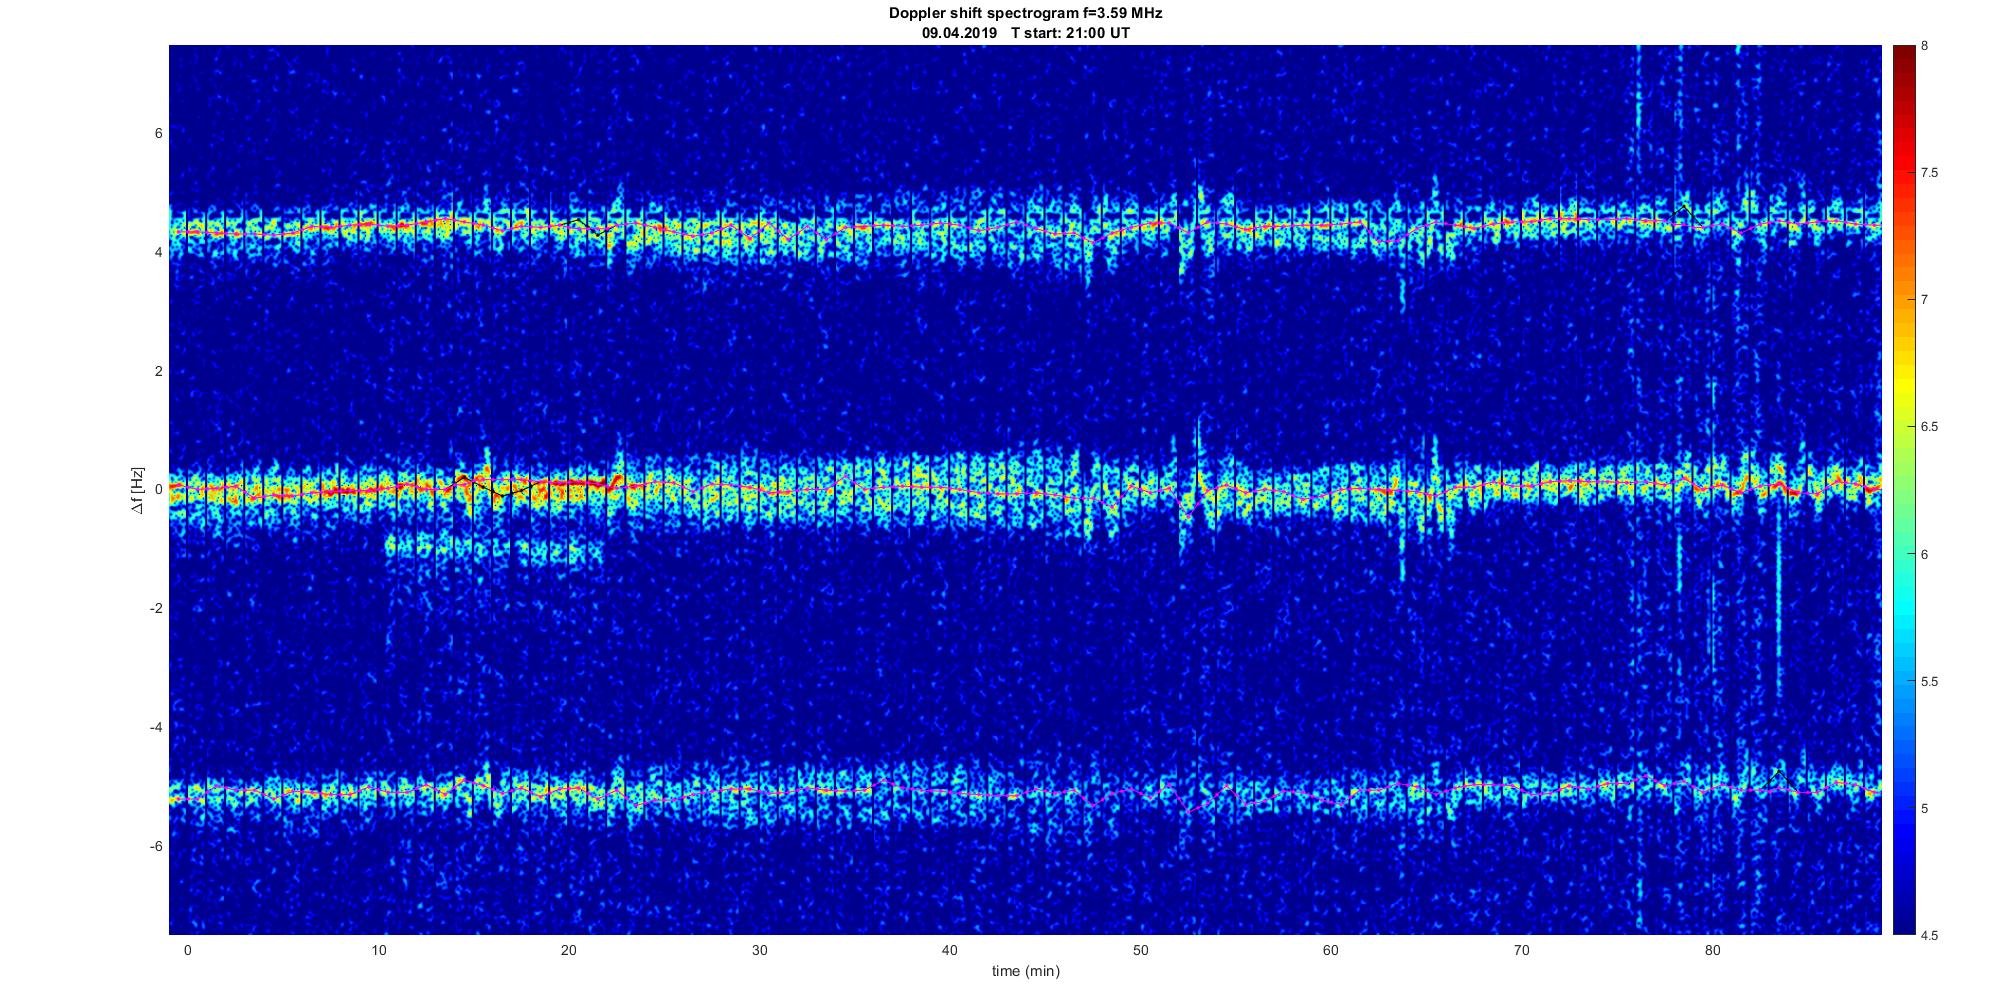This screenshot has width=2000, height=1003.
Task: Click the lower signal trace near -5 Hz
Action: pos(1025,790)
